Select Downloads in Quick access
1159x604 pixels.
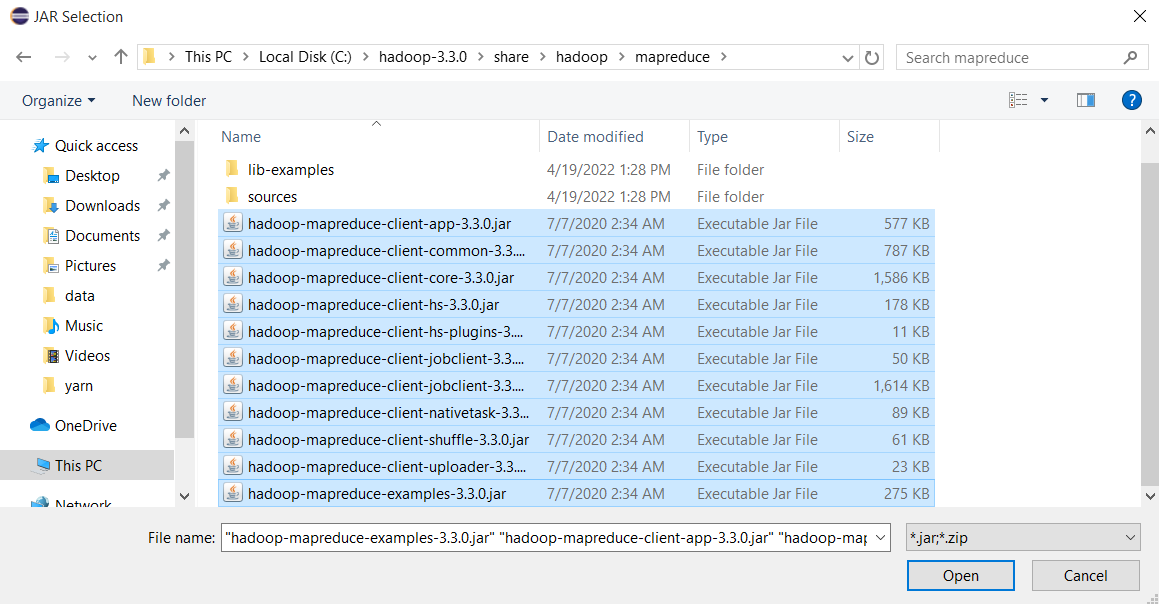pyautogui.click(x=102, y=205)
